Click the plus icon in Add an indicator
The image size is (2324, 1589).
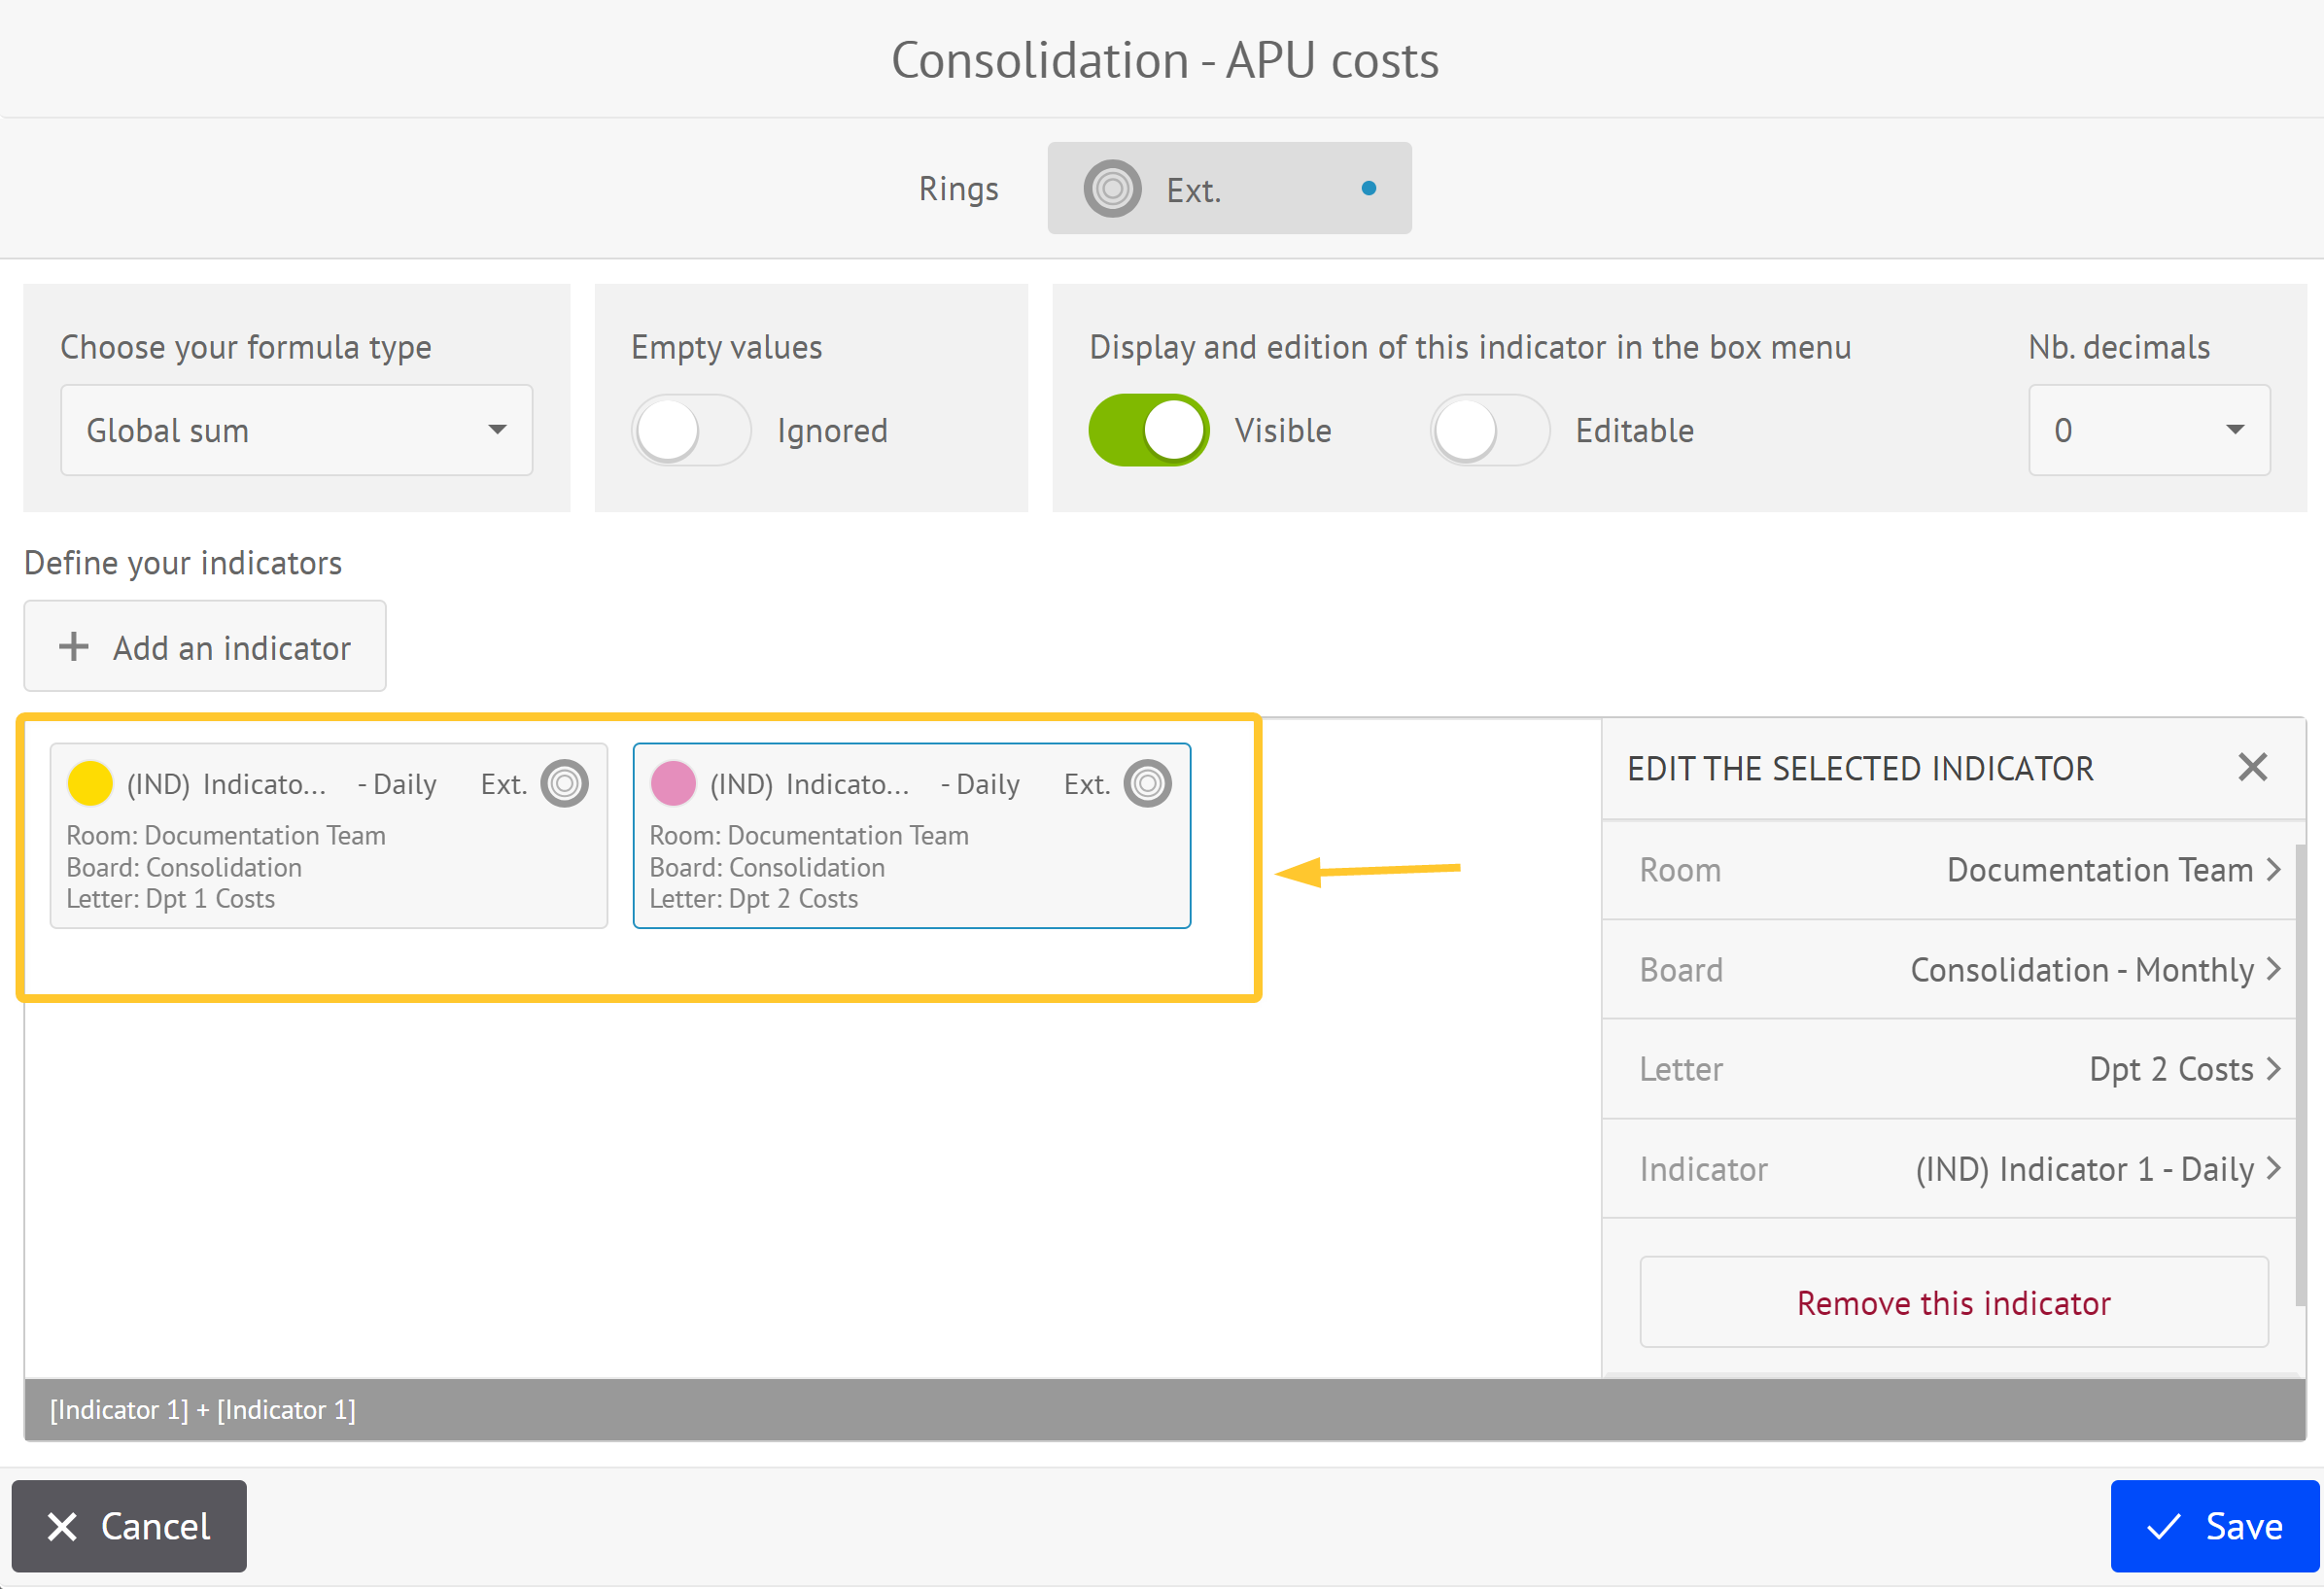[x=74, y=646]
